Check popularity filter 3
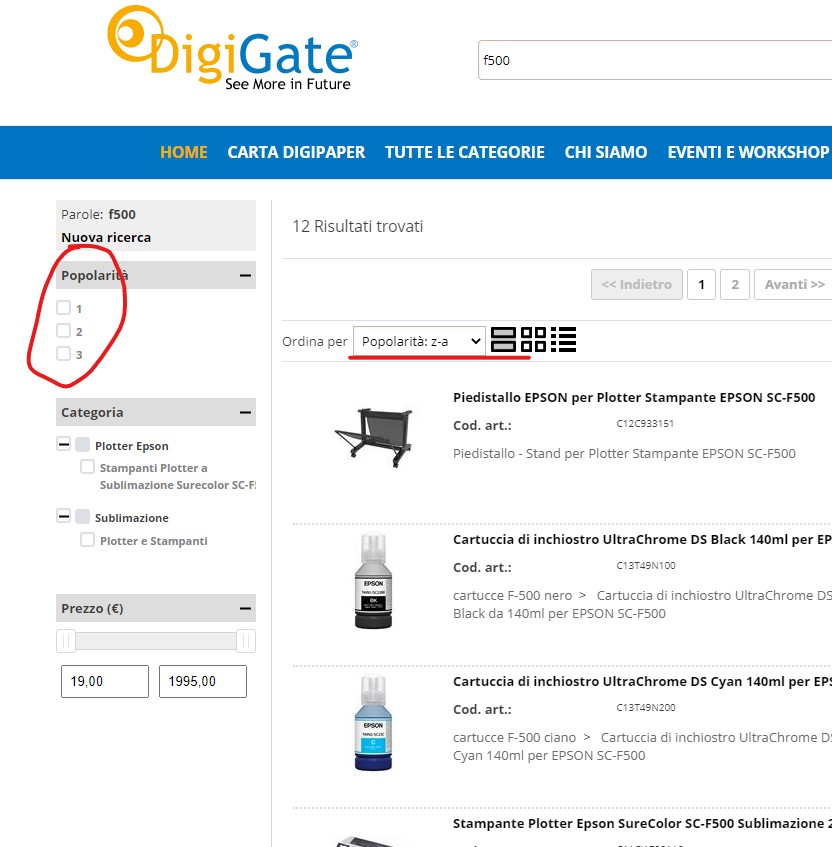 [64, 354]
